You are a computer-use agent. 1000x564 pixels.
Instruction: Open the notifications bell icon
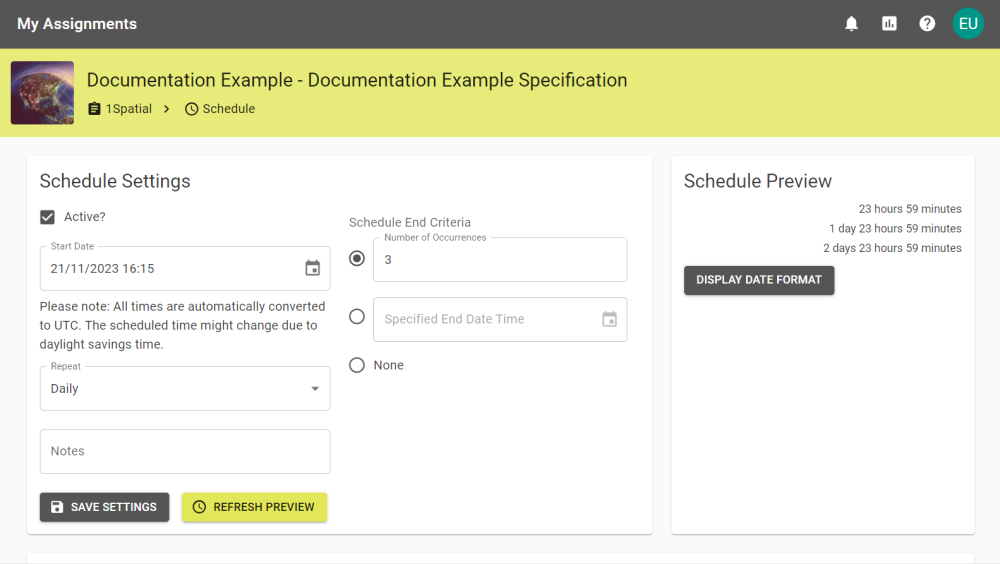point(851,24)
